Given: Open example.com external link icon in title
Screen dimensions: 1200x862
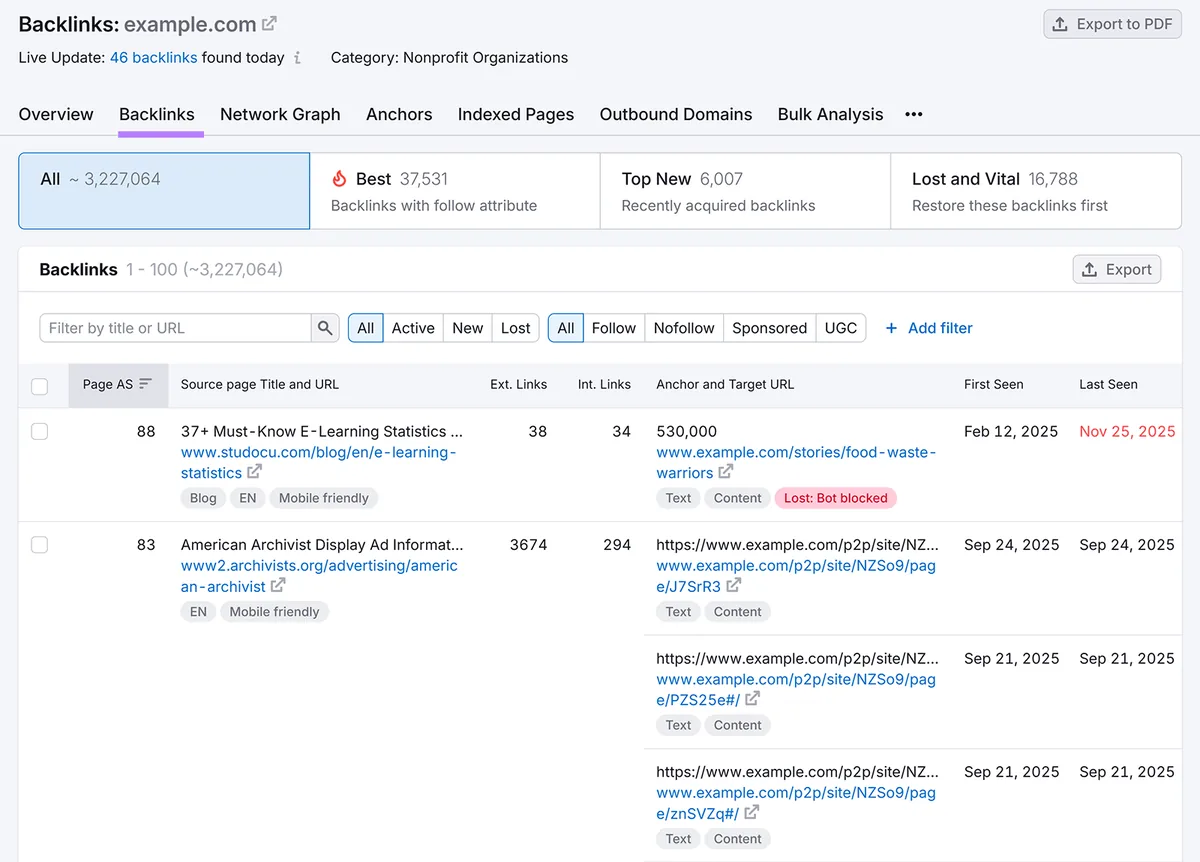Looking at the screenshot, I should (x=270, y=24).
